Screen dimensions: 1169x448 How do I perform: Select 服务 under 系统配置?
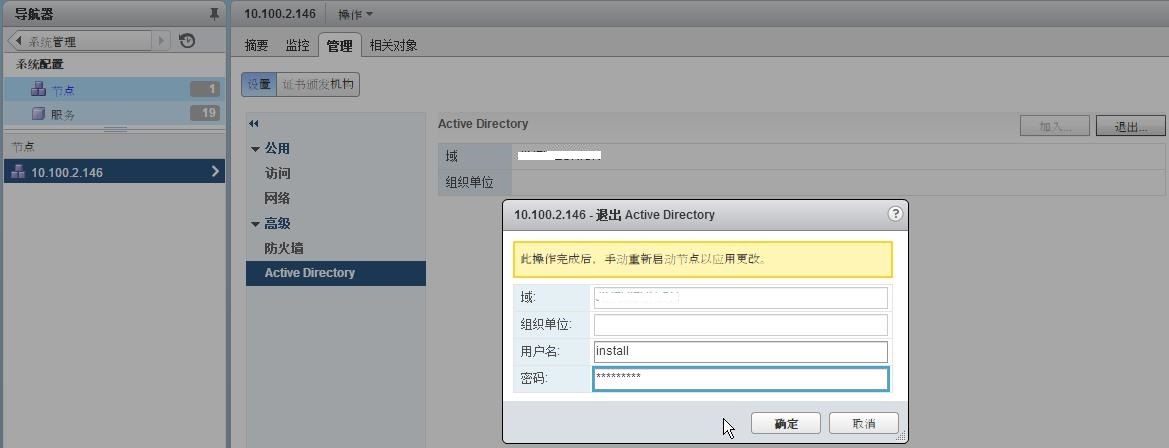114,114
